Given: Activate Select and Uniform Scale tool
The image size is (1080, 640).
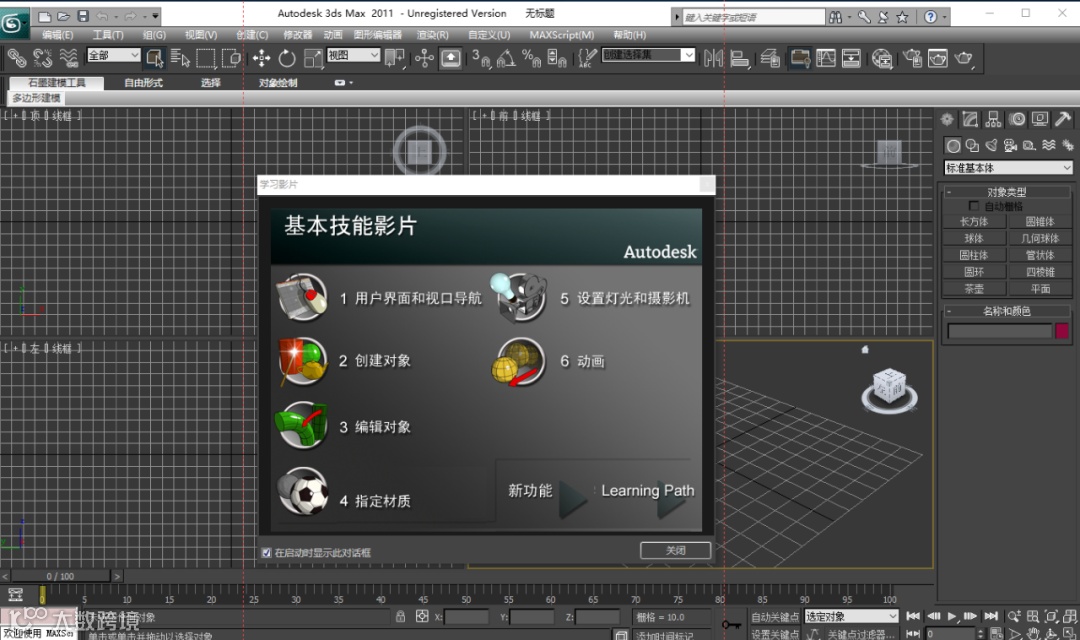Looking at the screenshot, I should coord(313,59).
